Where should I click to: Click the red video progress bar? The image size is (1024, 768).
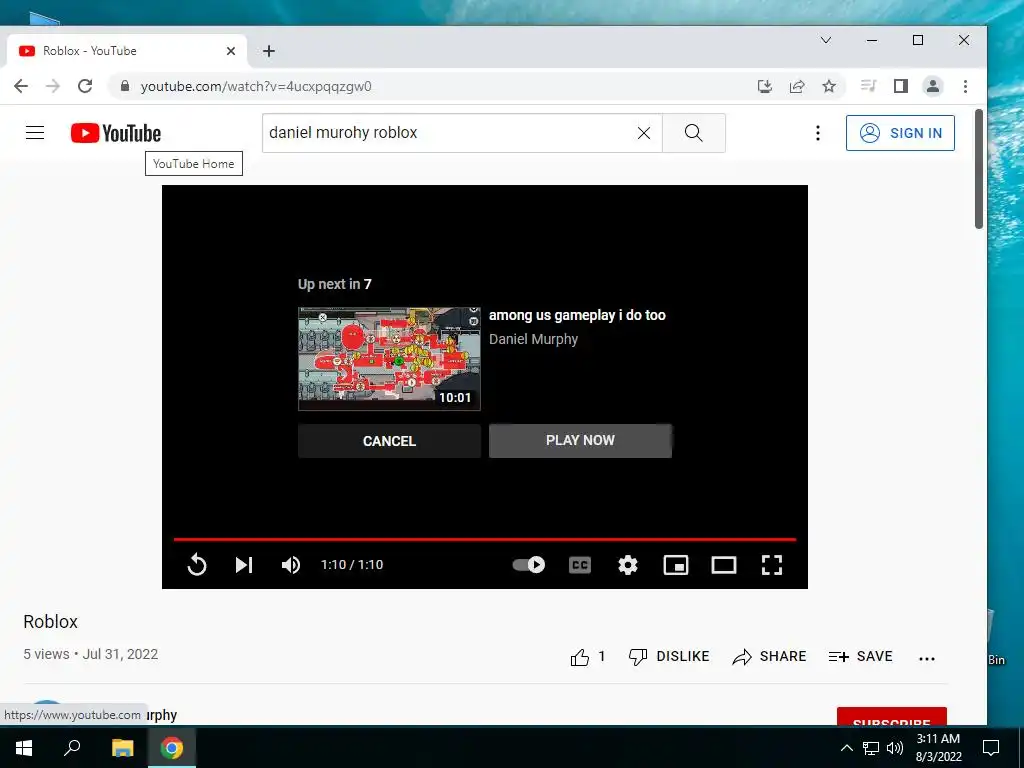click(485, 539)
